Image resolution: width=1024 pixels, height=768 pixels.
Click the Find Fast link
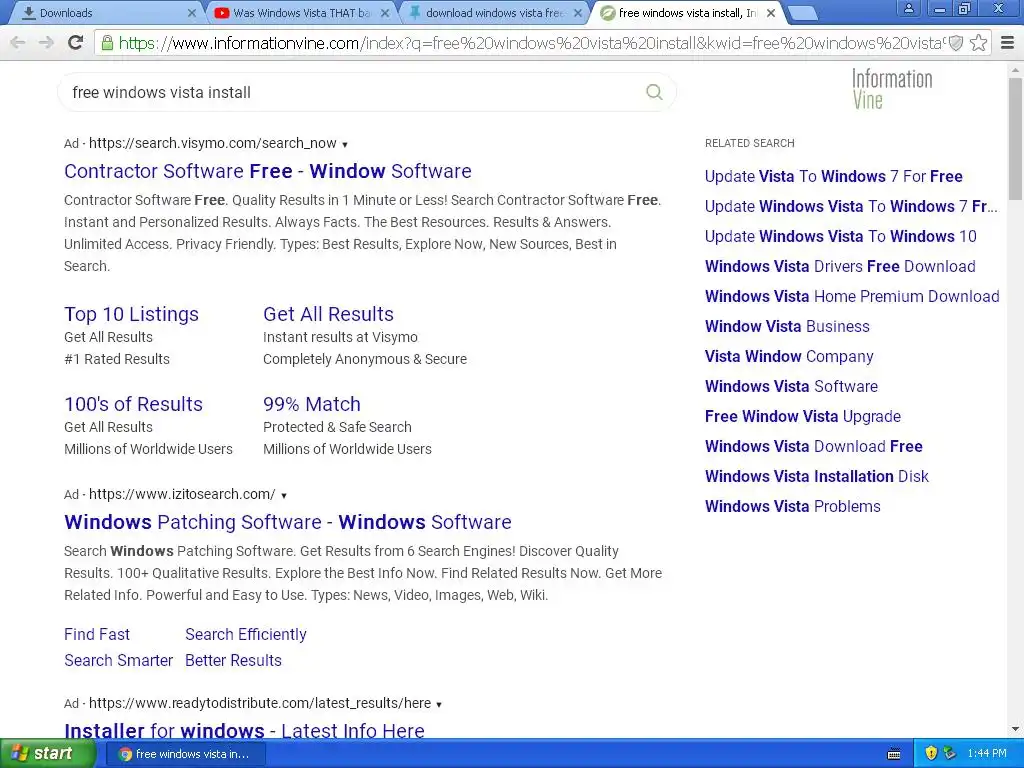(x=97, y=634)
